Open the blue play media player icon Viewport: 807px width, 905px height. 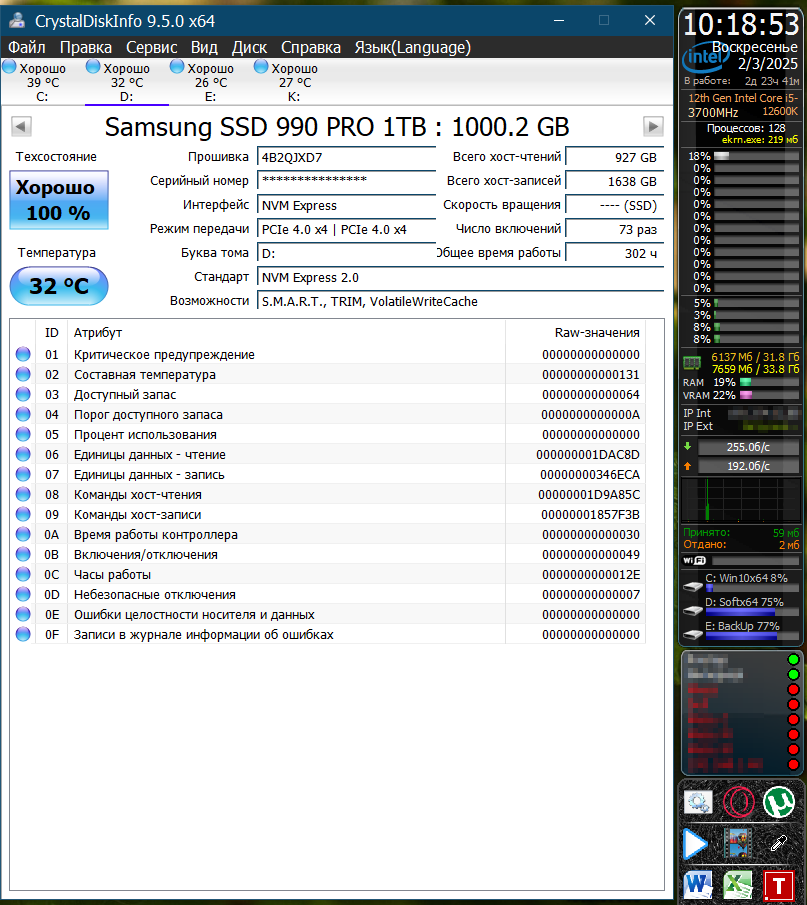[695, 844]
